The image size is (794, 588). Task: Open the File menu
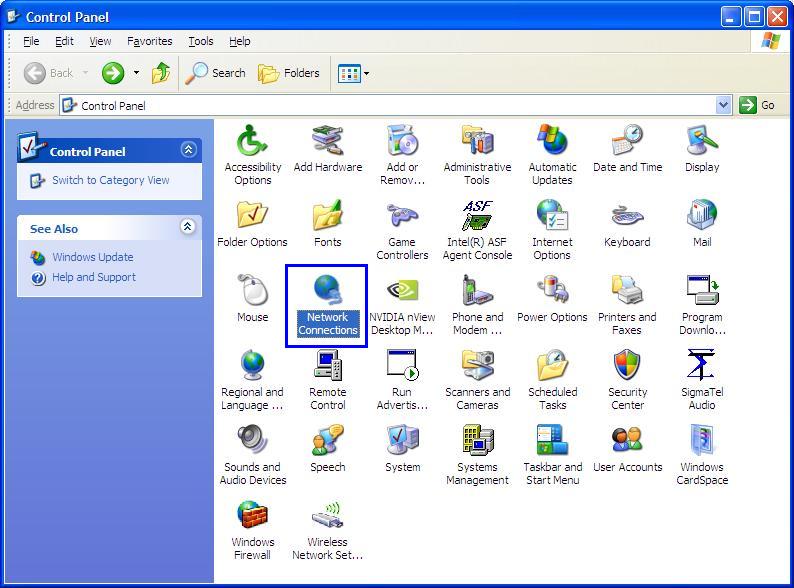pos(31,41)
